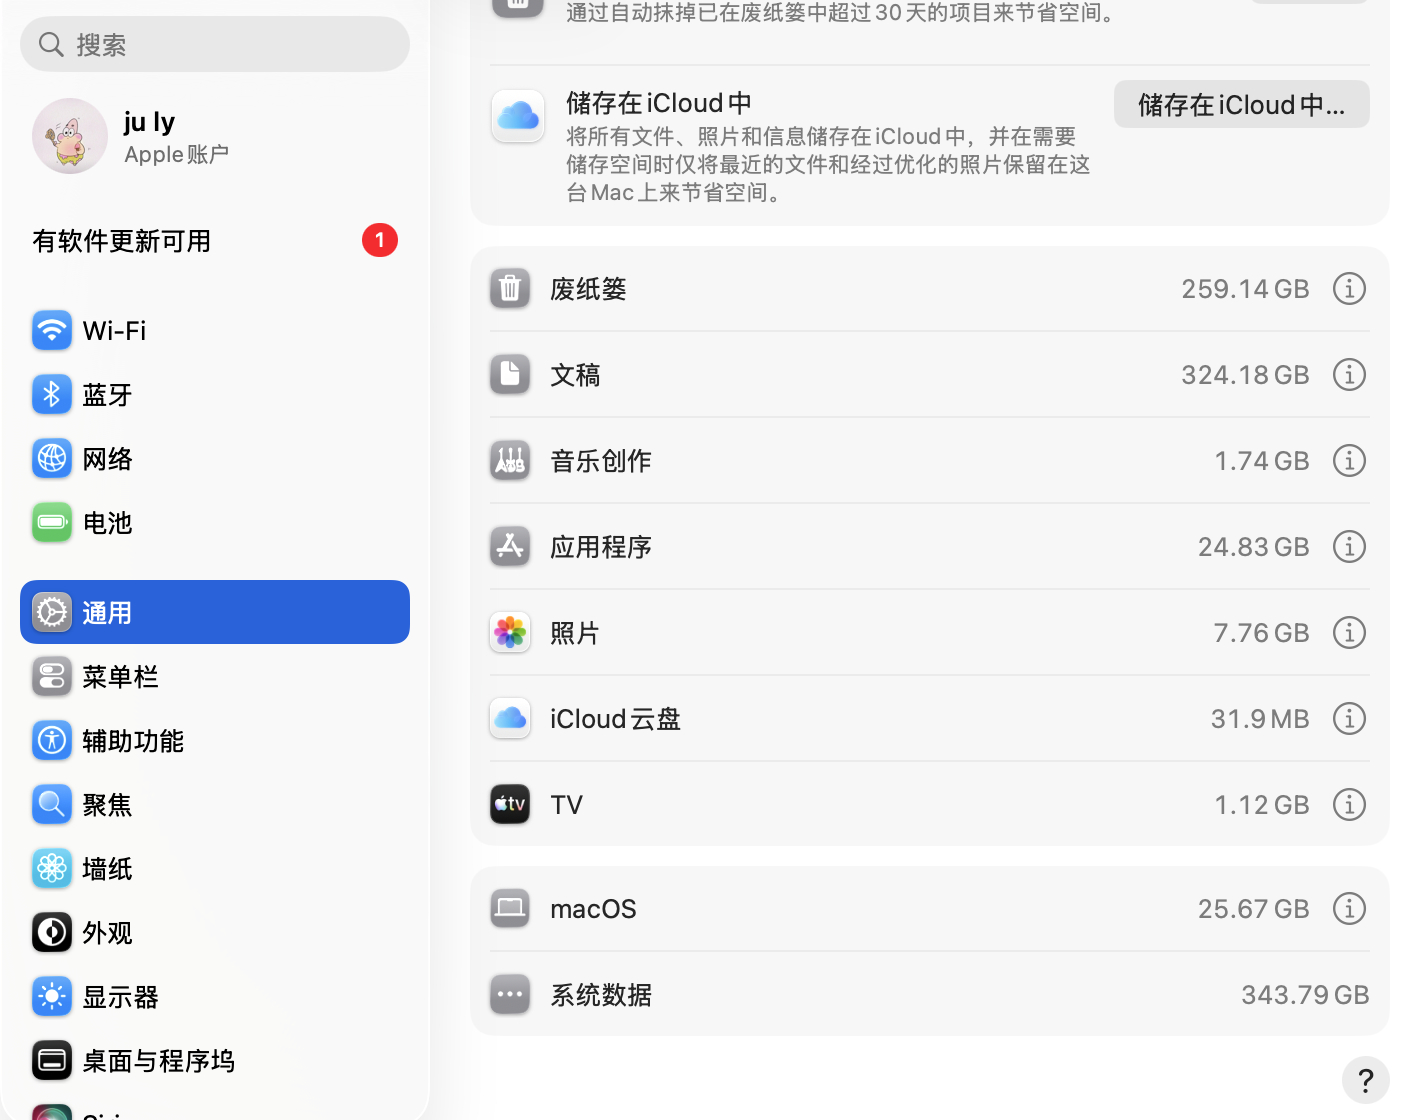Click the 桌面与程序坞 dock icon
This screenshot has width=1404, height=1120.
coord(52,1060)
